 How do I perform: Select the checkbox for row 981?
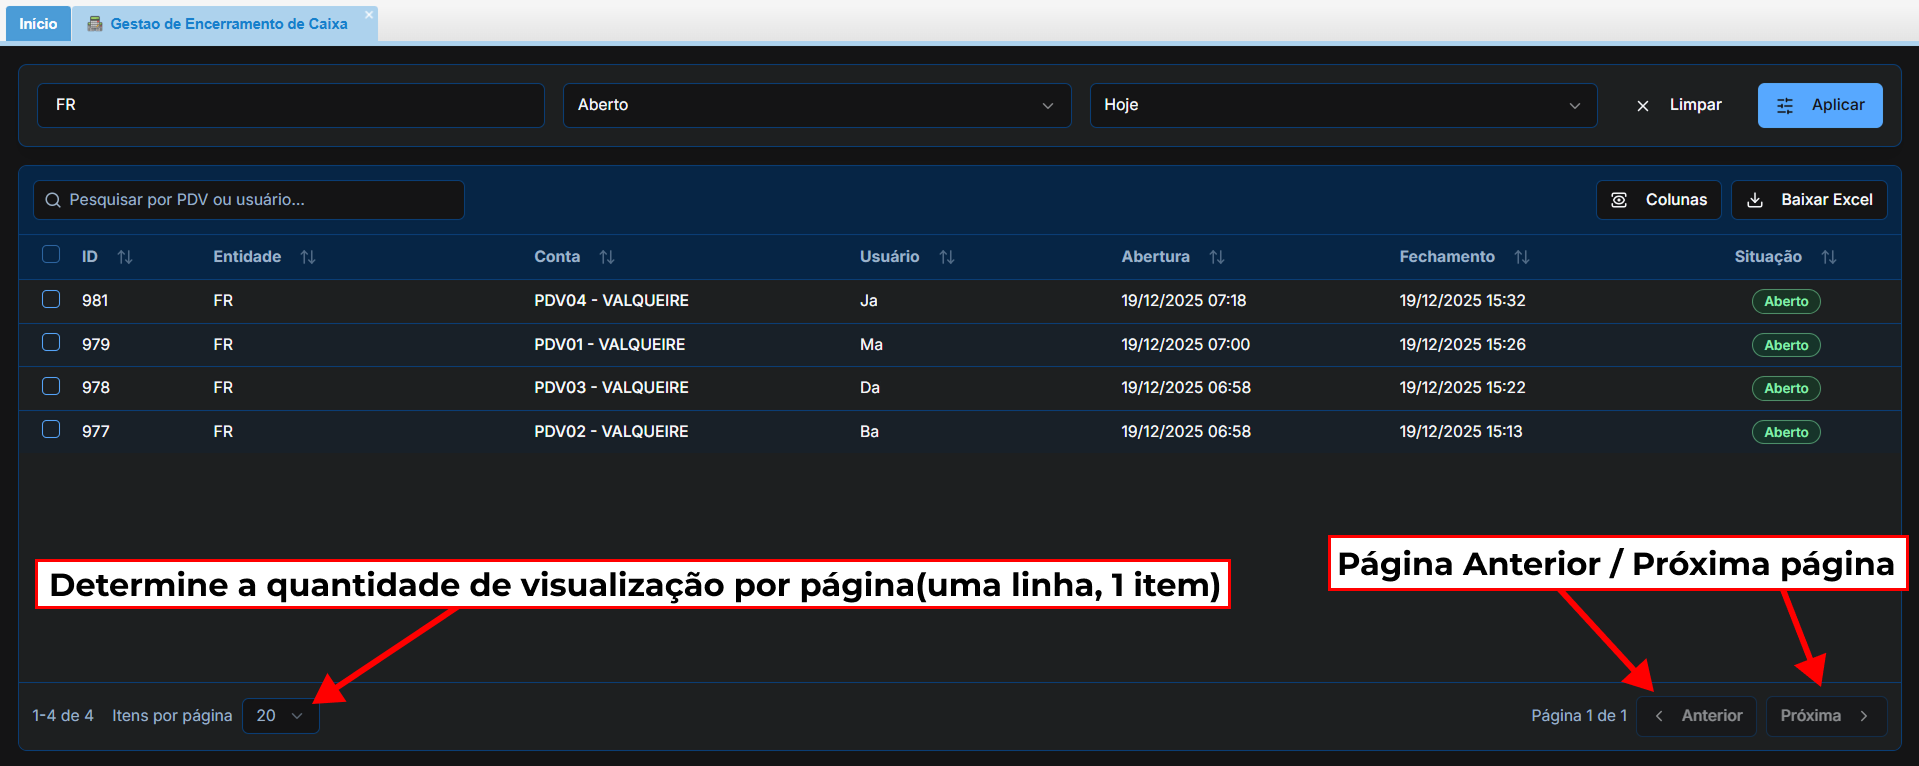51,299
